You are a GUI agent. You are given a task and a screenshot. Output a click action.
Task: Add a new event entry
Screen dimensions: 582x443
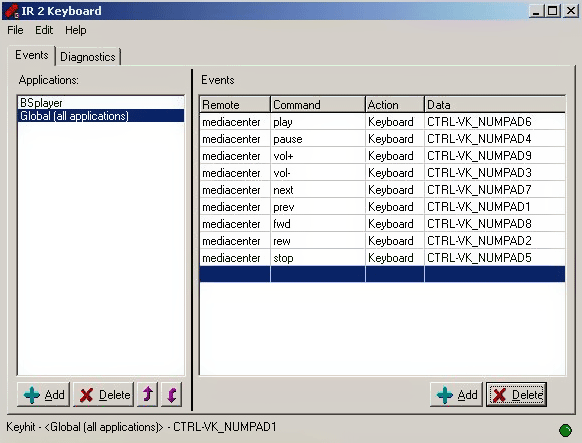point(457,394)
